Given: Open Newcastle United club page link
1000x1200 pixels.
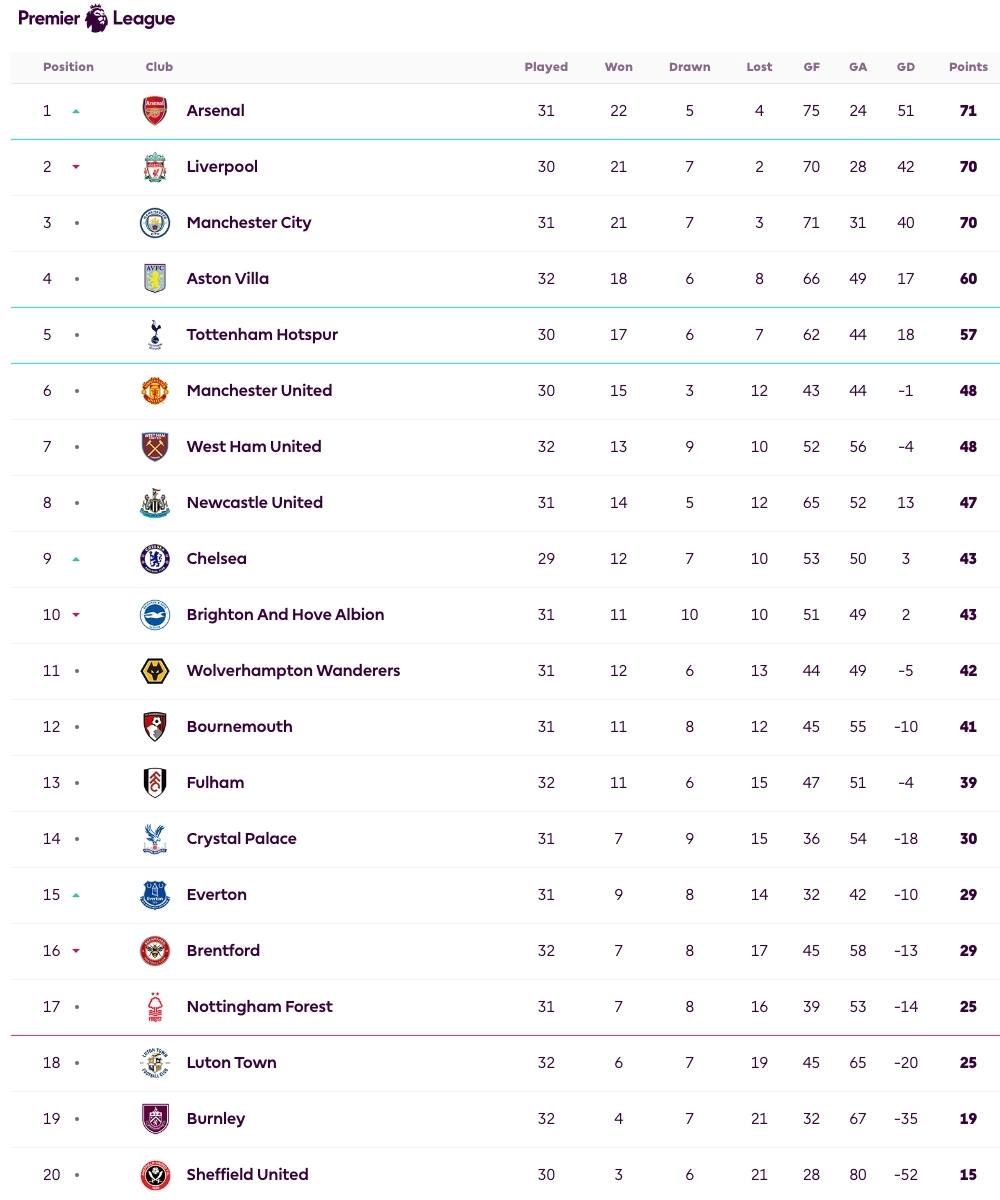Looking at the screenshot, I should point(254,503).
